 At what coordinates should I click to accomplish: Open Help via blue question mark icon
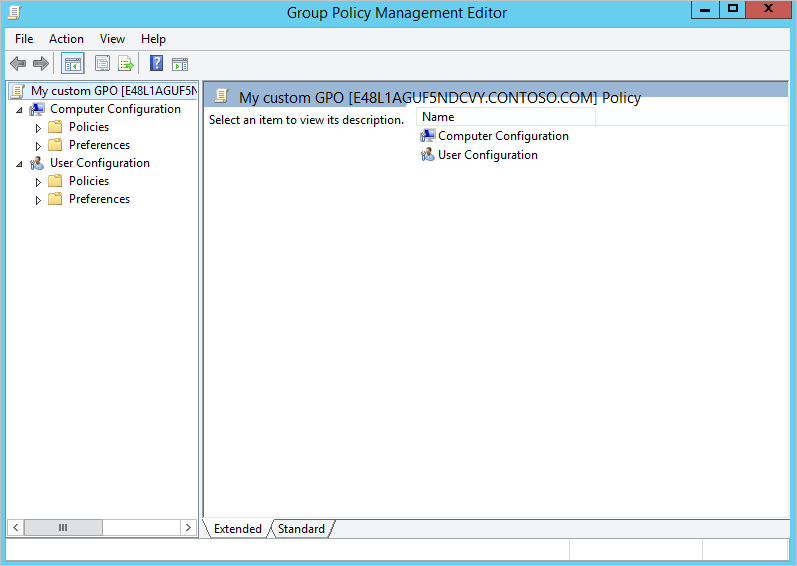pyautogui.click(x=157, y=64)
